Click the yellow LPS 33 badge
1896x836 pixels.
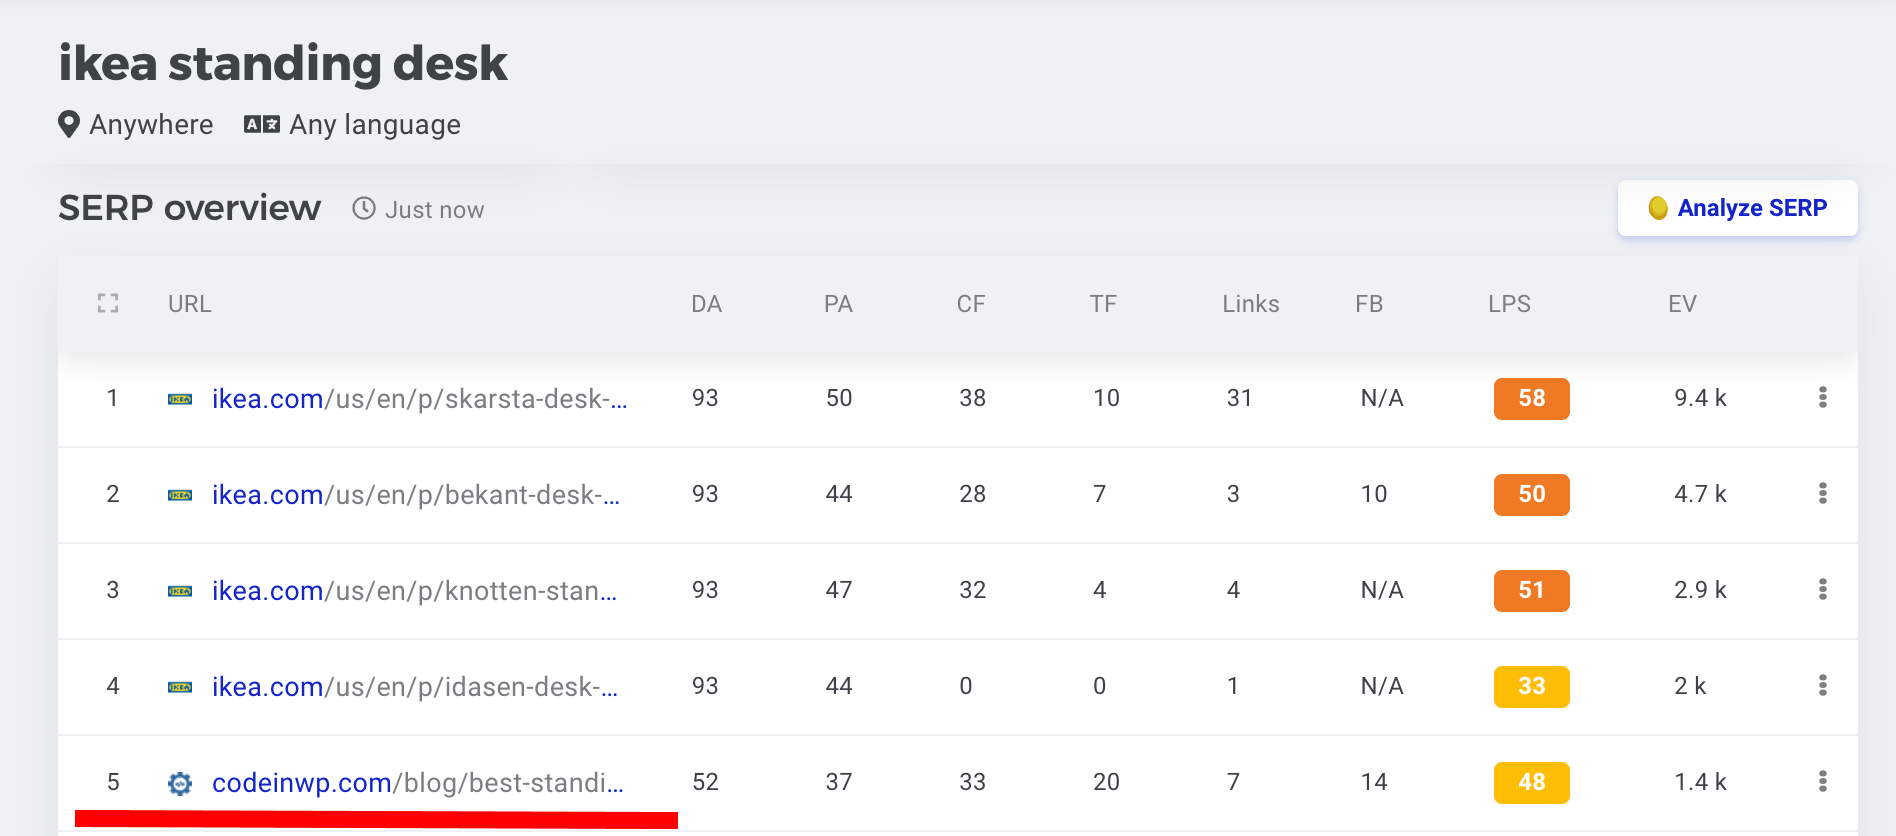pyautogui.click(x=1532, y=687)
